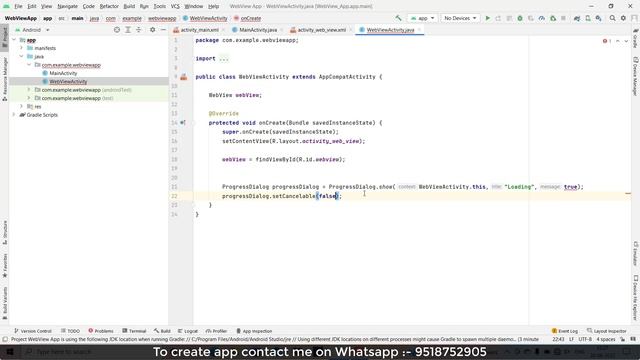Image resolution: width=640 pixels, height=360 pixels.
Task: Open the TODO tool window
Action: tap(71, 331)
